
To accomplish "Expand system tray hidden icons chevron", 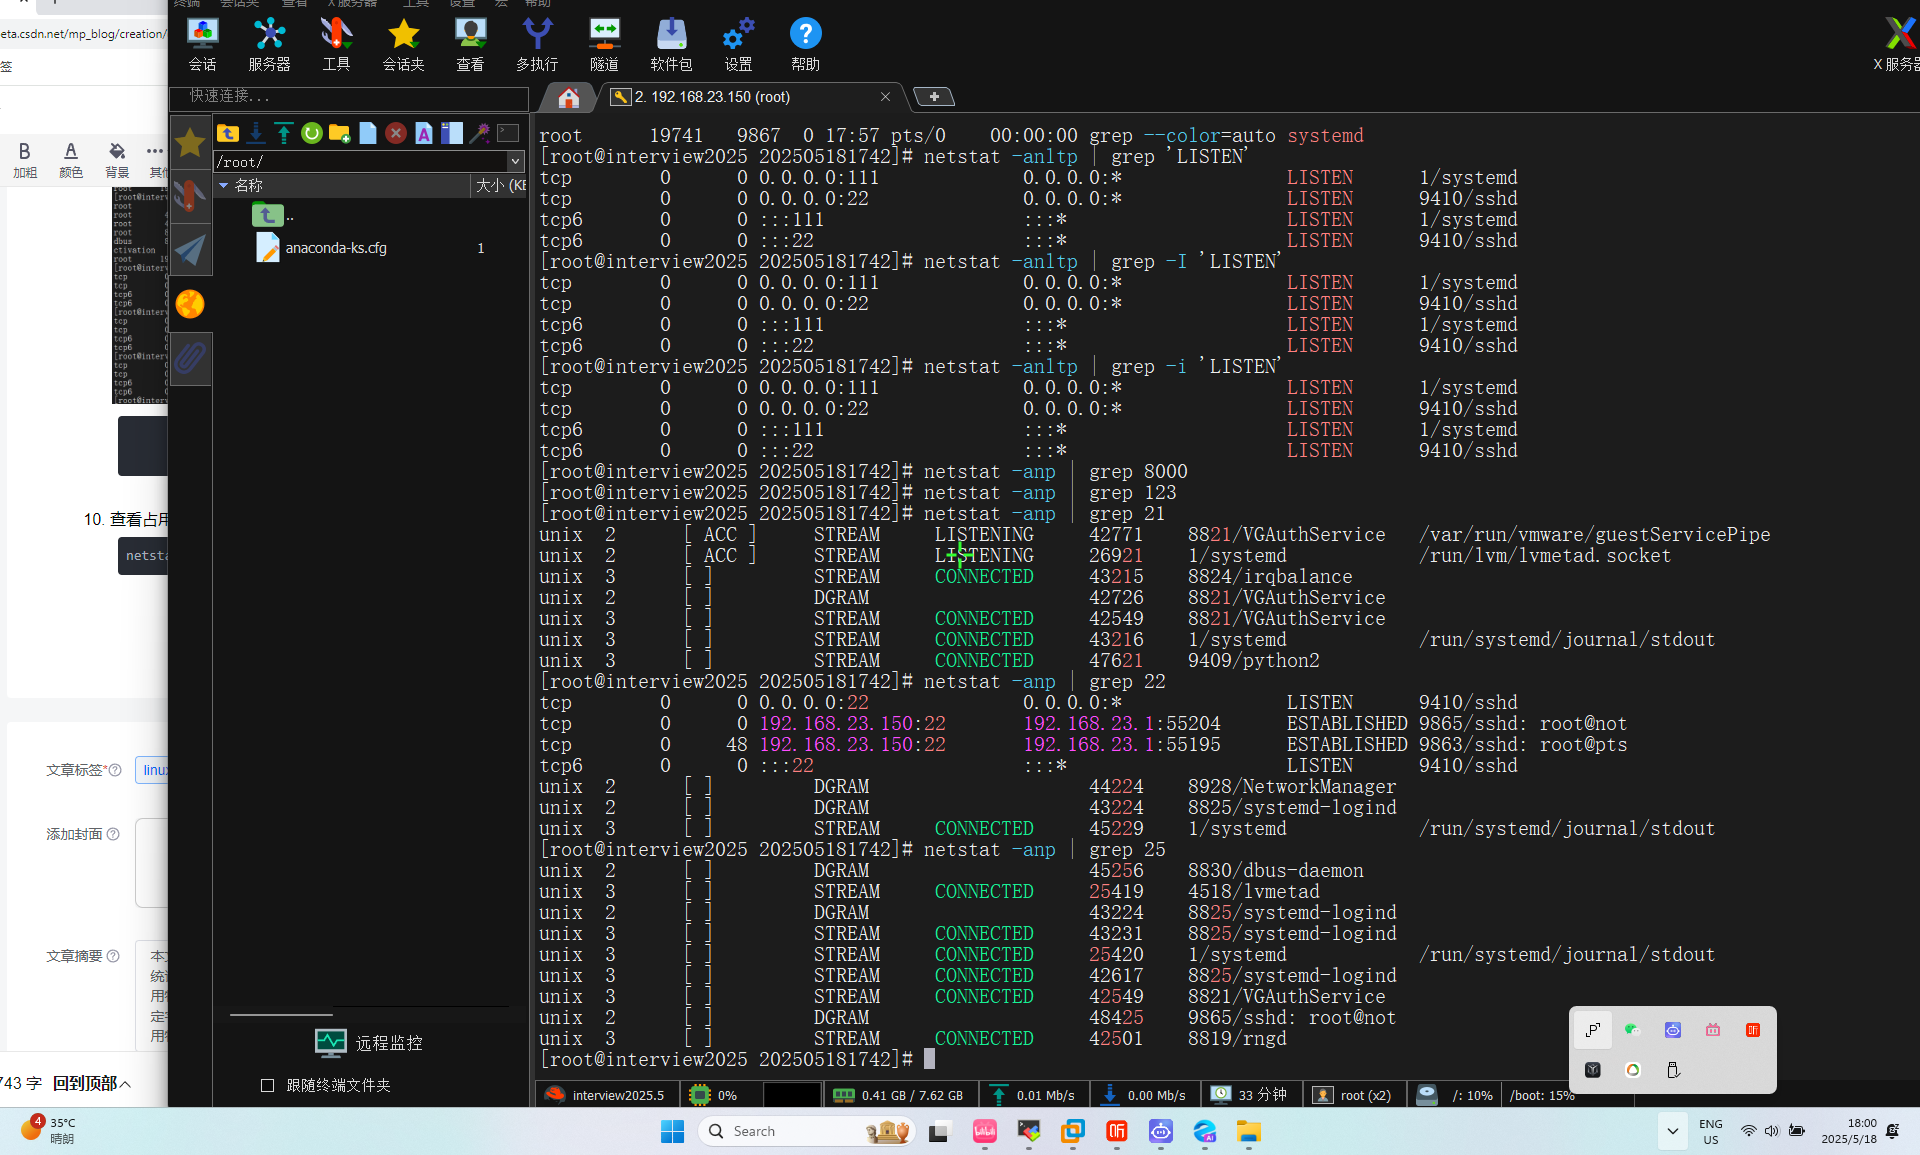I will pyautogui.click(x=1672, y=1131).
